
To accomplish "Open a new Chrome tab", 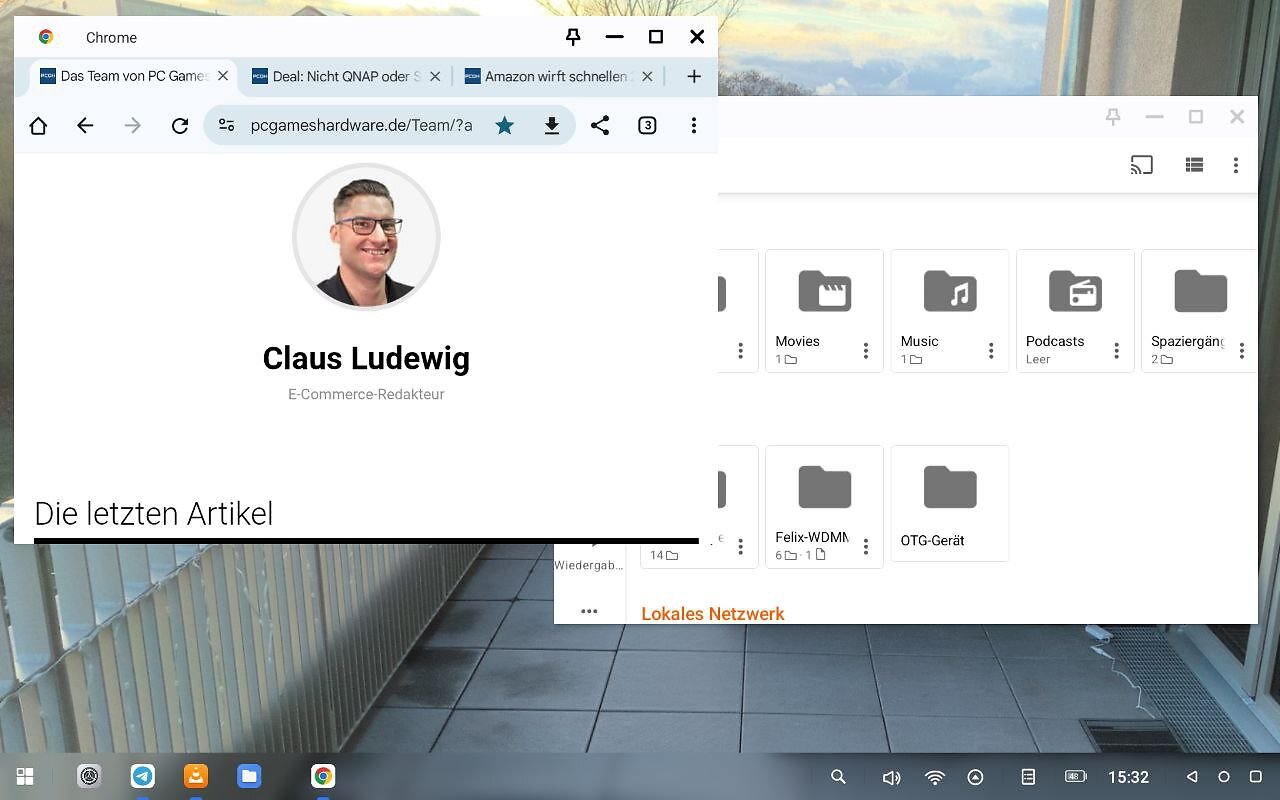I will [694, 76].
